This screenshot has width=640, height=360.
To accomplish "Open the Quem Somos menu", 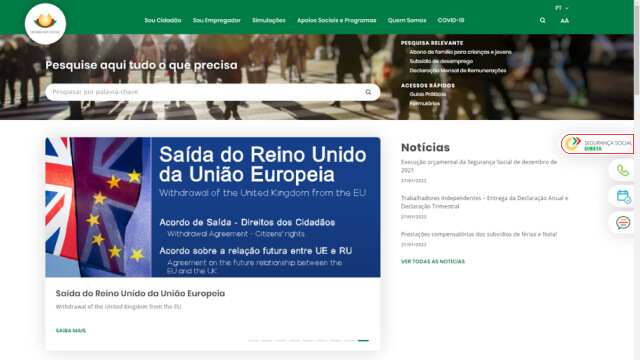I will (407, 20).
